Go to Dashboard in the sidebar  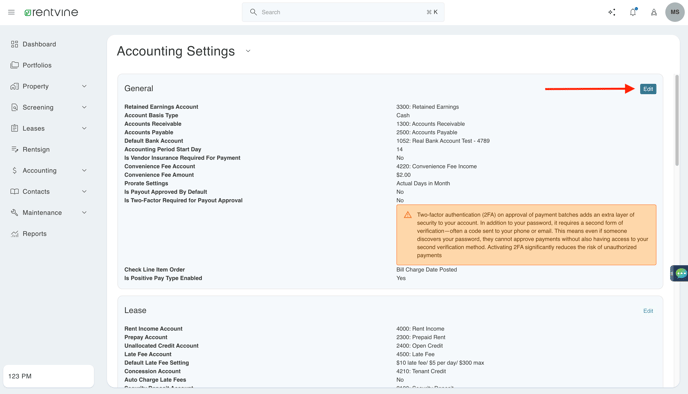point(39,44)
